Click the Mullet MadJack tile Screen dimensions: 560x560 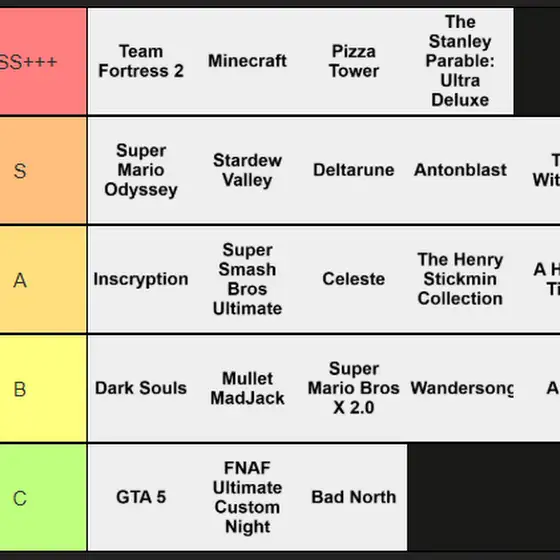tap(248, 388)
